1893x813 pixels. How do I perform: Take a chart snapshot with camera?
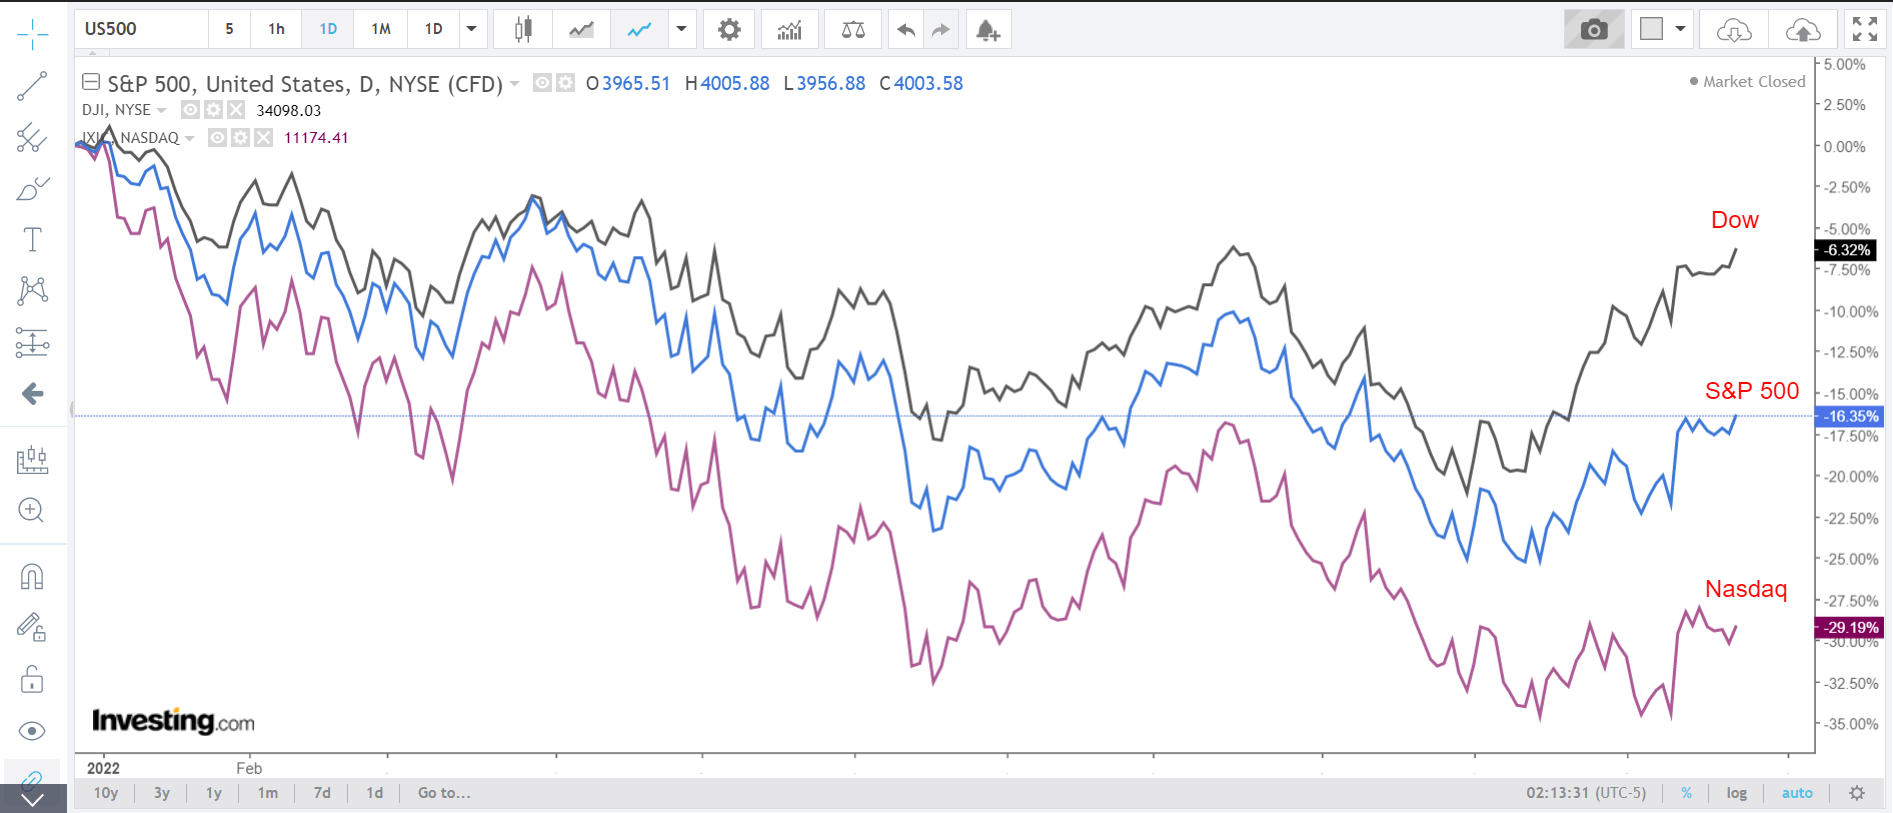pos(1594,29)
